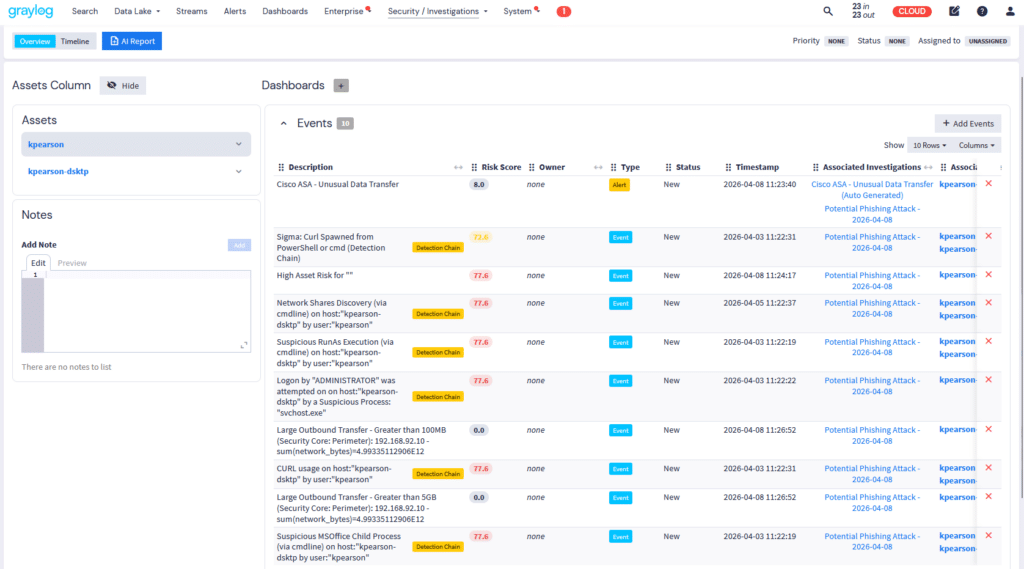Hide the Assets Column
The image size is (1024, 569).
click(123, 86)
